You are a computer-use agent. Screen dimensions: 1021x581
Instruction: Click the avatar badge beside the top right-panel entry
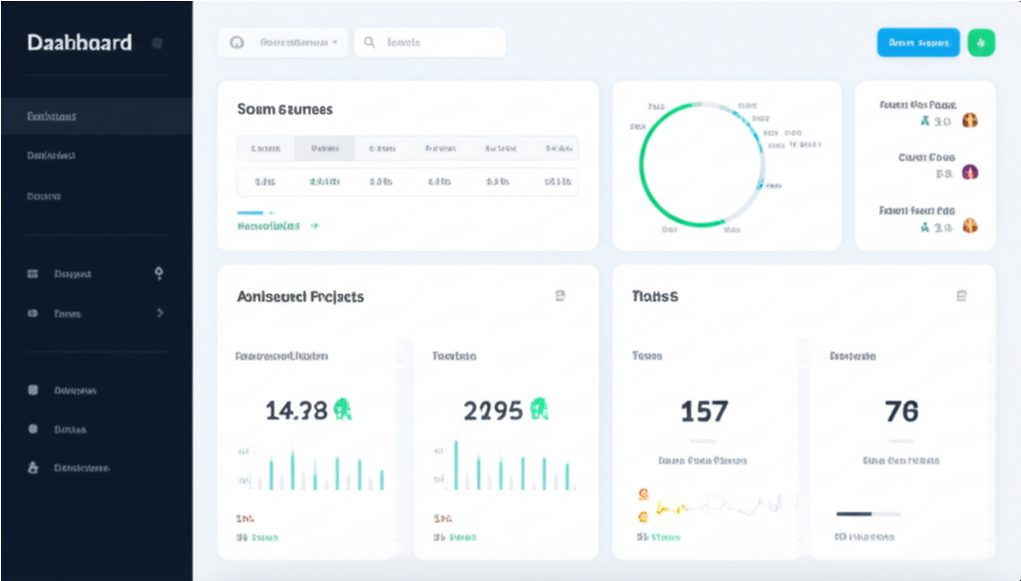pos(969,120)
